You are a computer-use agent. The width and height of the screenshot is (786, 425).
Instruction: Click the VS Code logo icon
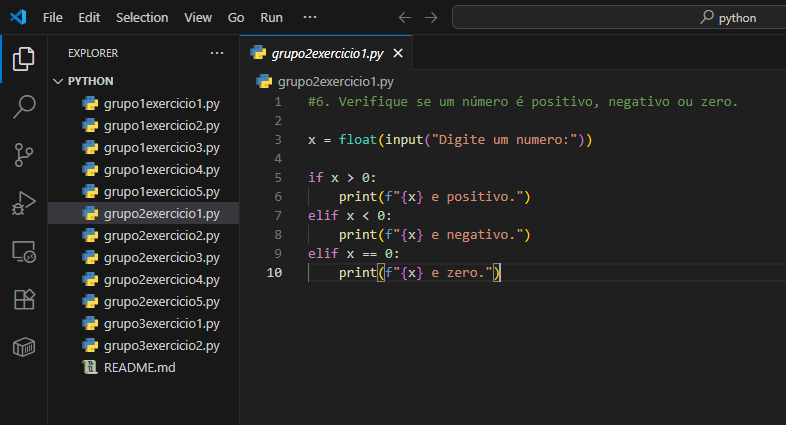(19, 17)
